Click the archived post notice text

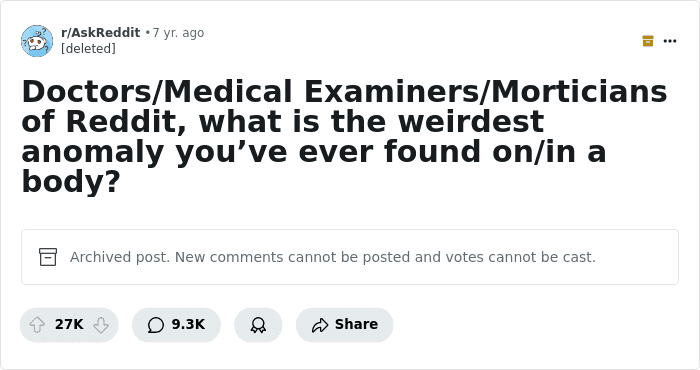coord(333,257)
